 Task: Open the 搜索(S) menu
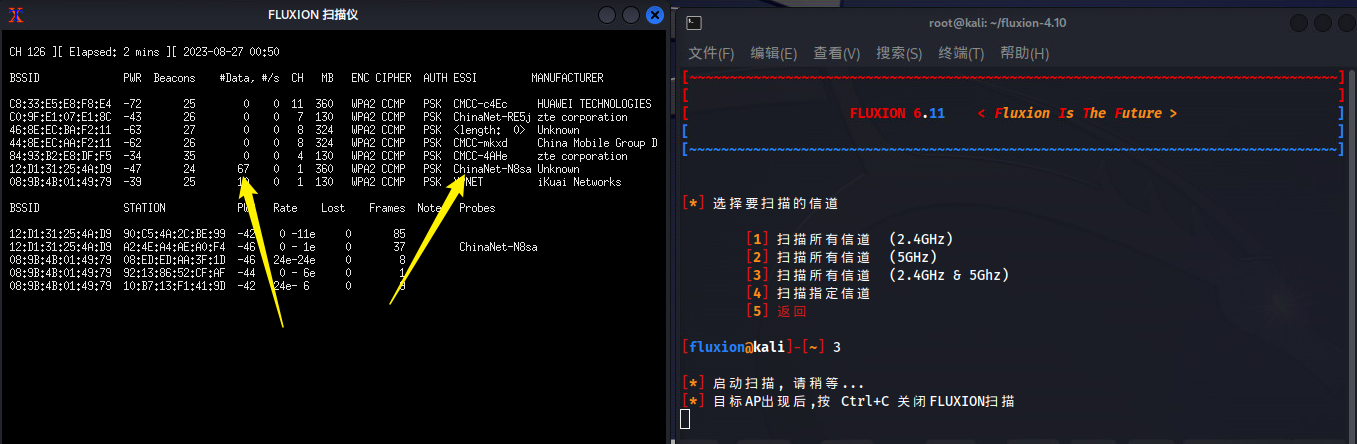[899, 53]
